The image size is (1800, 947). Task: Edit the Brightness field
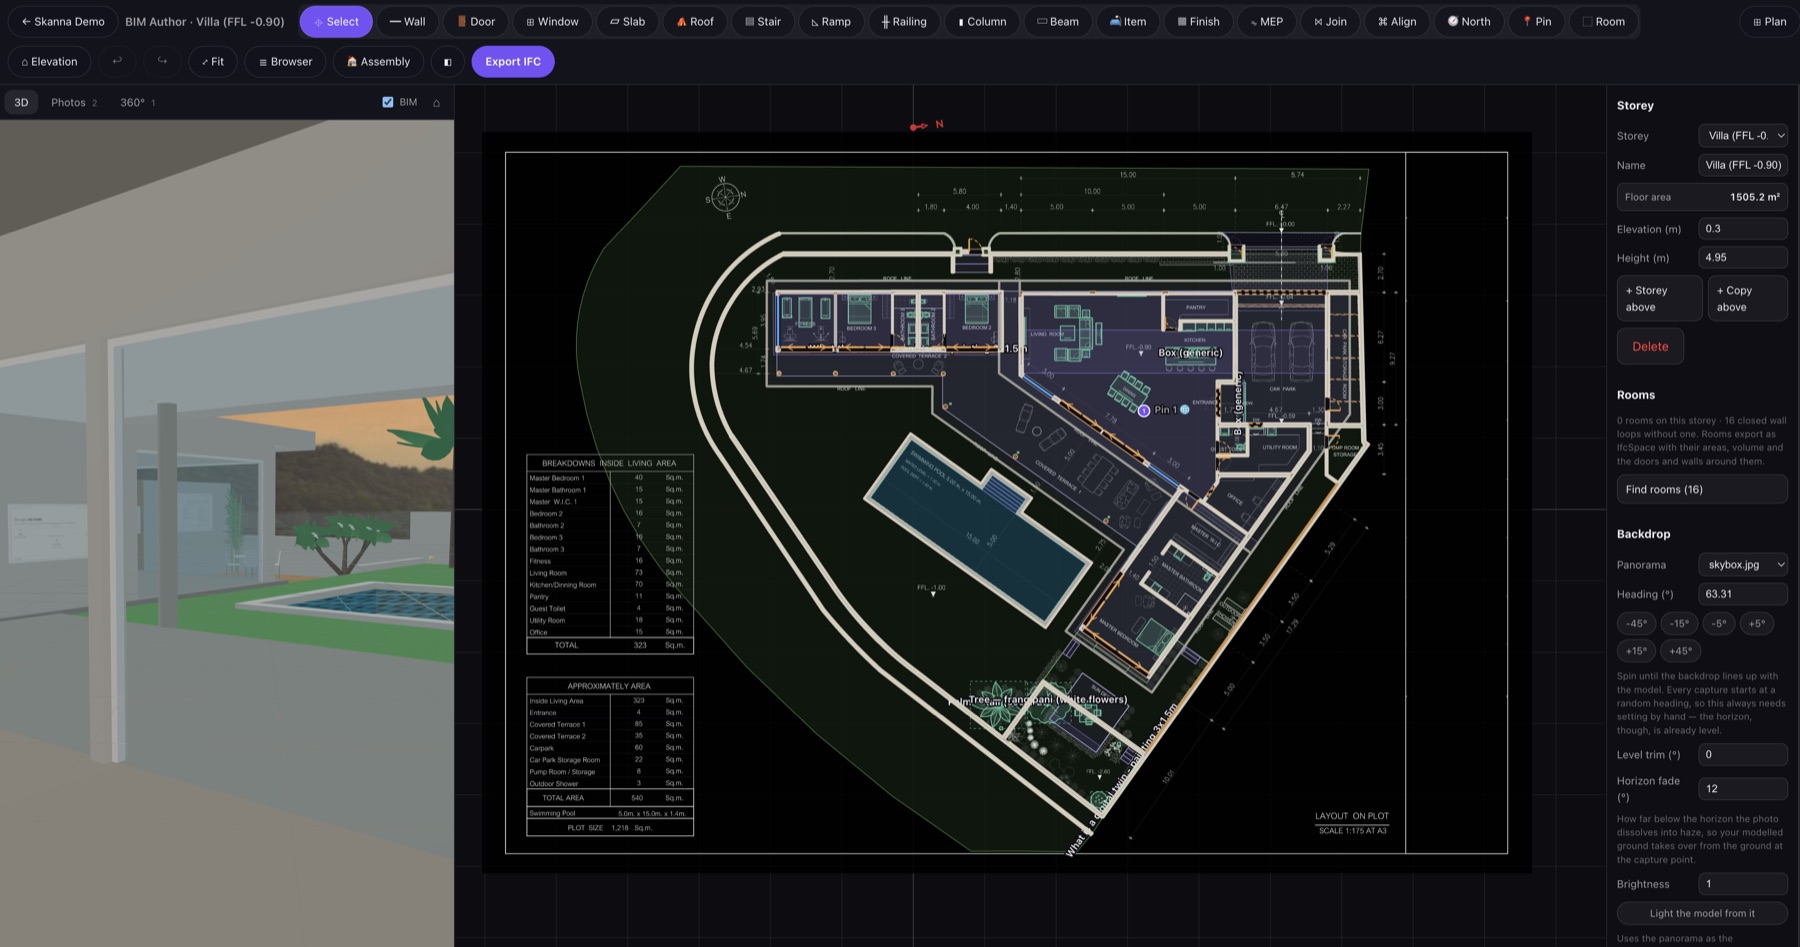pos(1742,883)
